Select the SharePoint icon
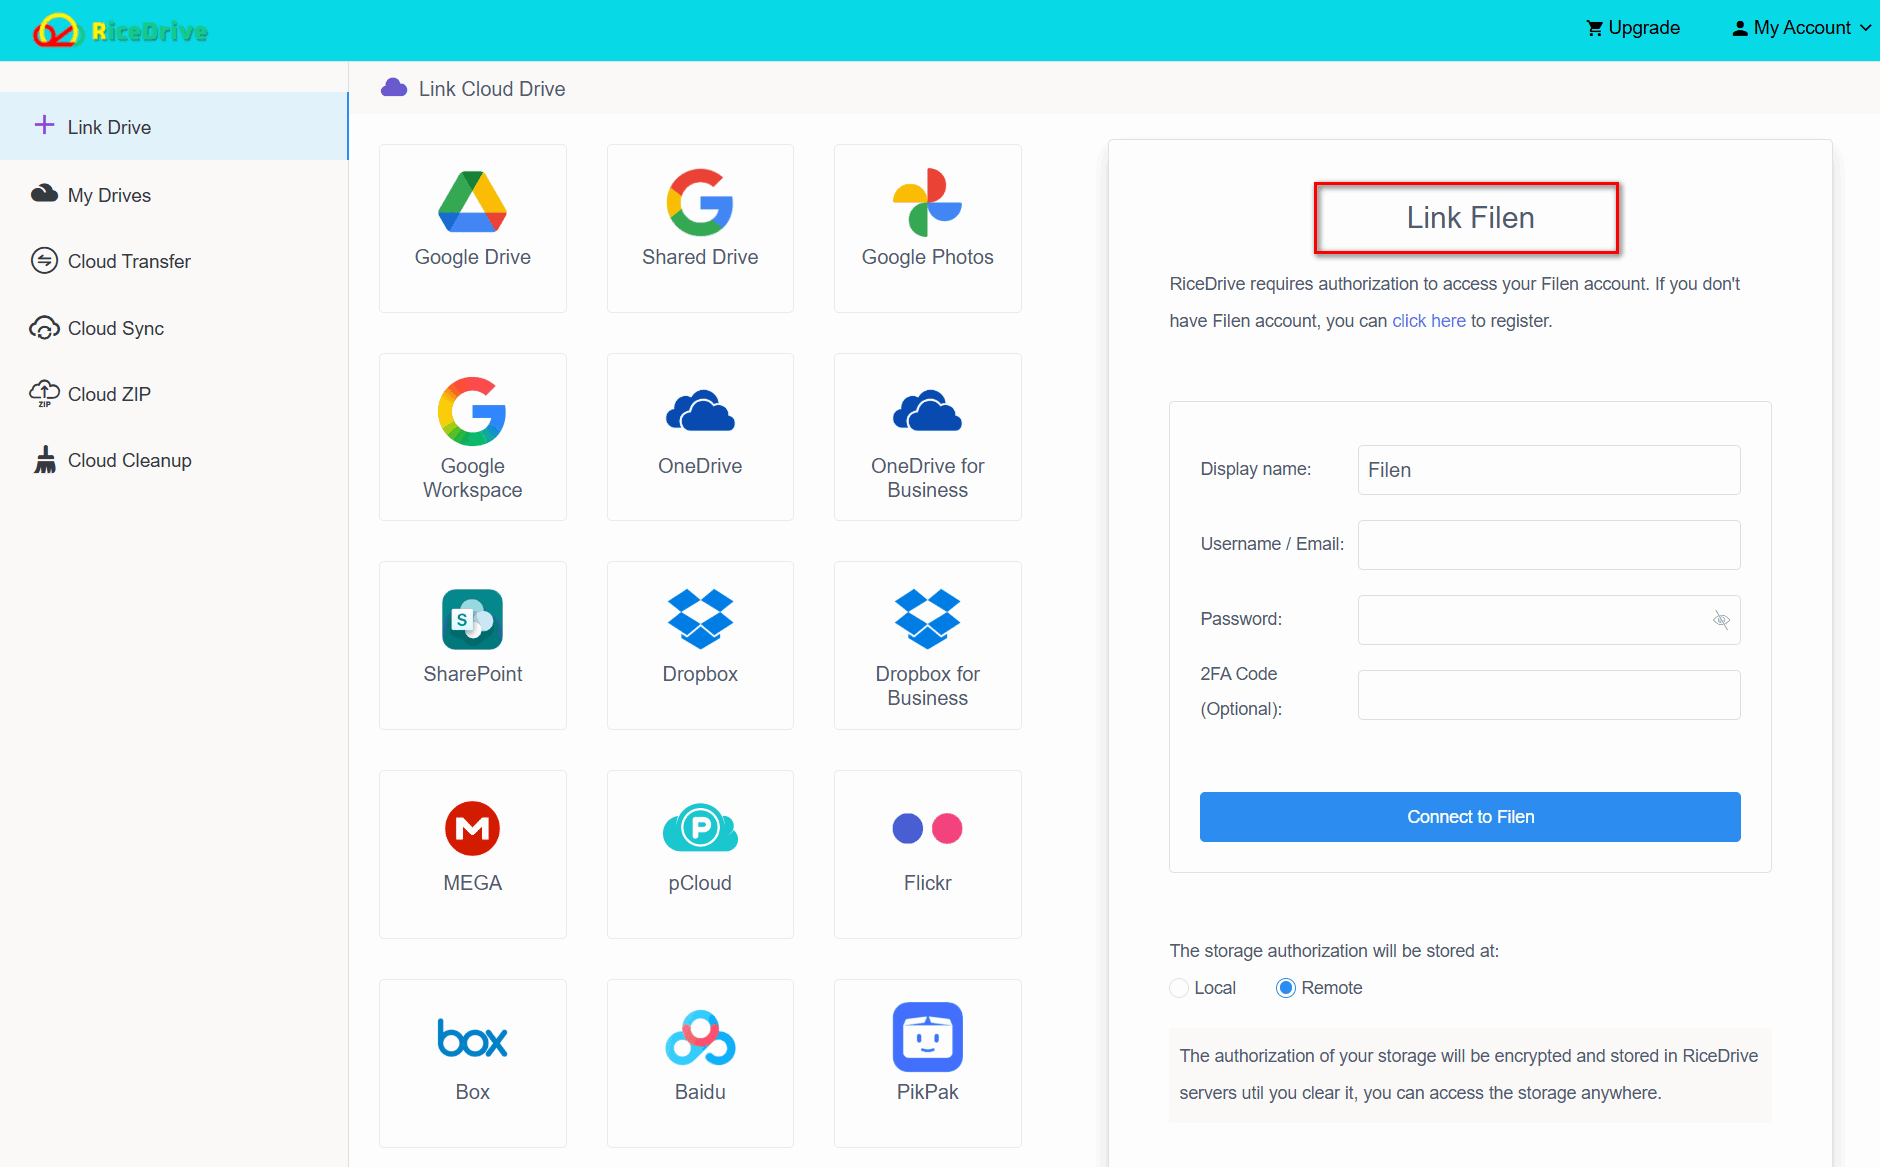Screen dimensions: 1880x1167 pyautogui.click(x=472, y=619)
